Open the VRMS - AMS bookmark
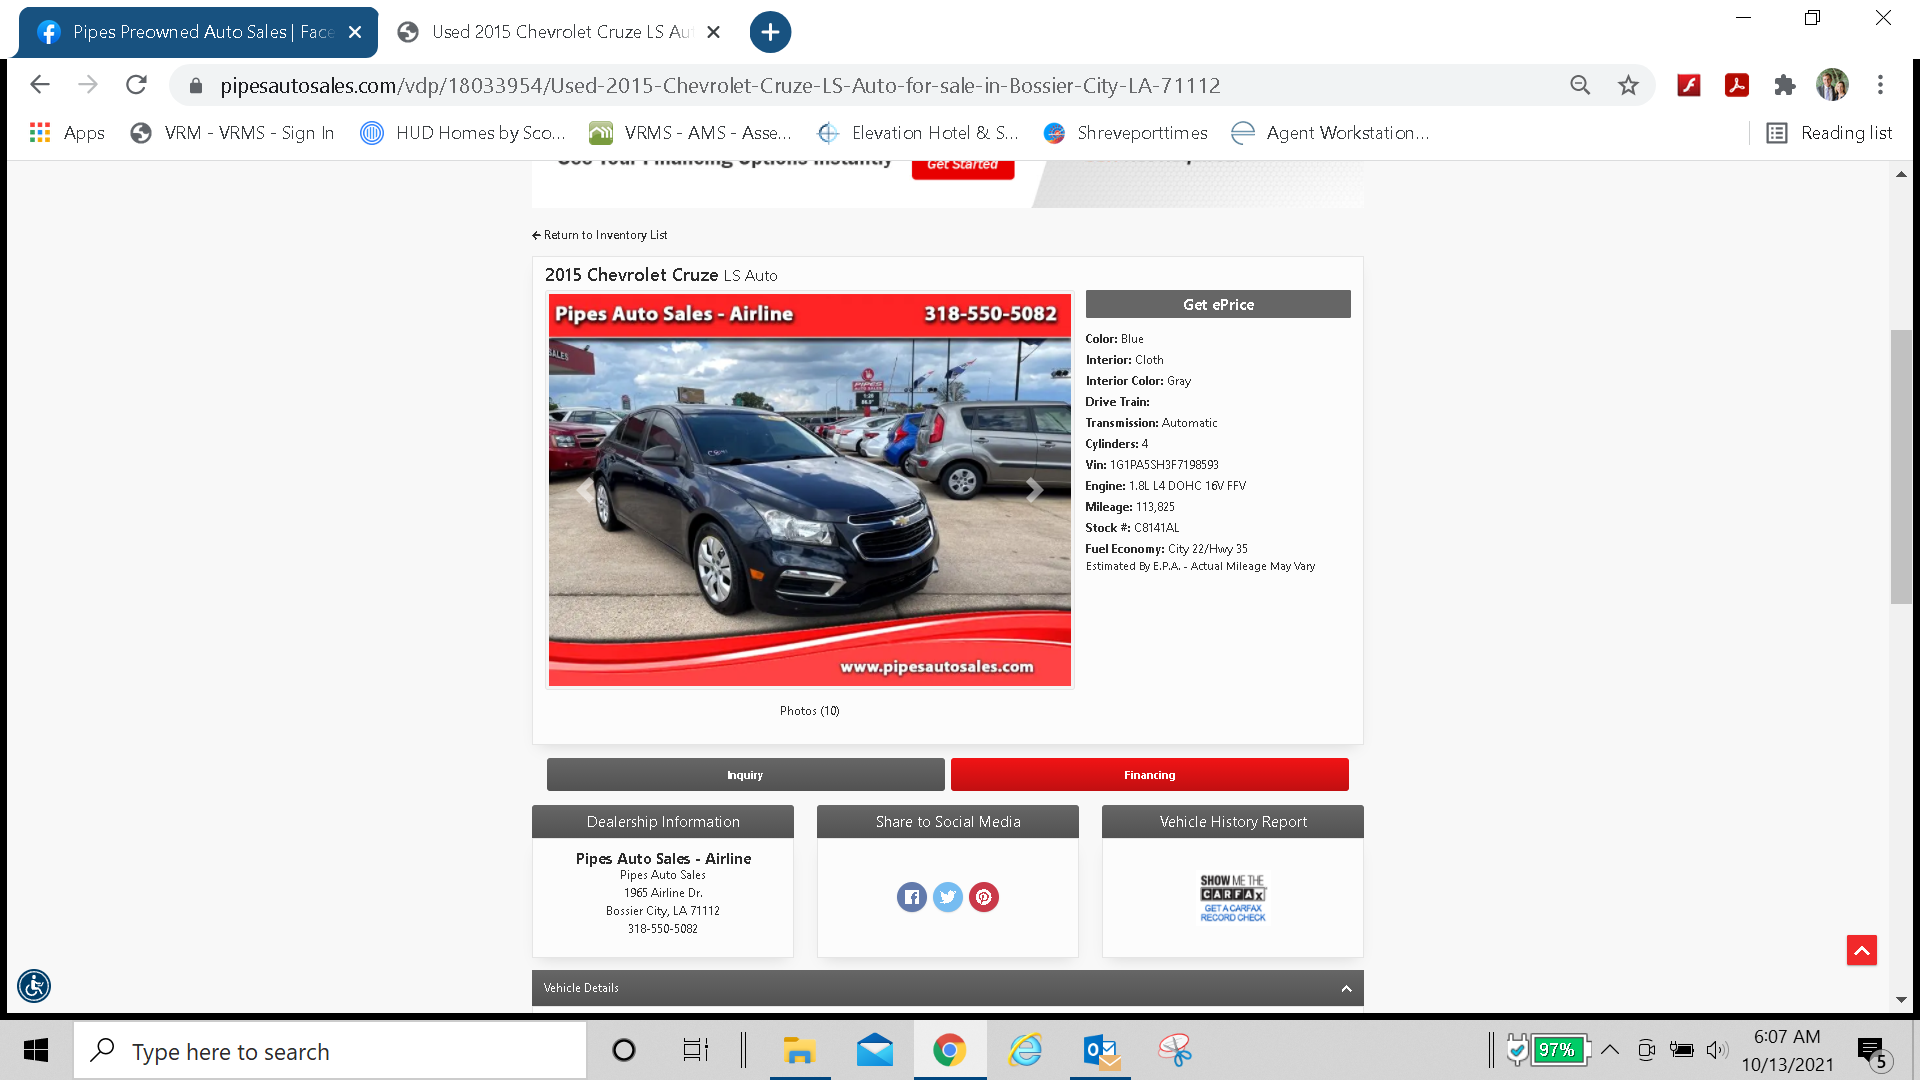The image size is (1920, 1080). (x=690, y=133)
